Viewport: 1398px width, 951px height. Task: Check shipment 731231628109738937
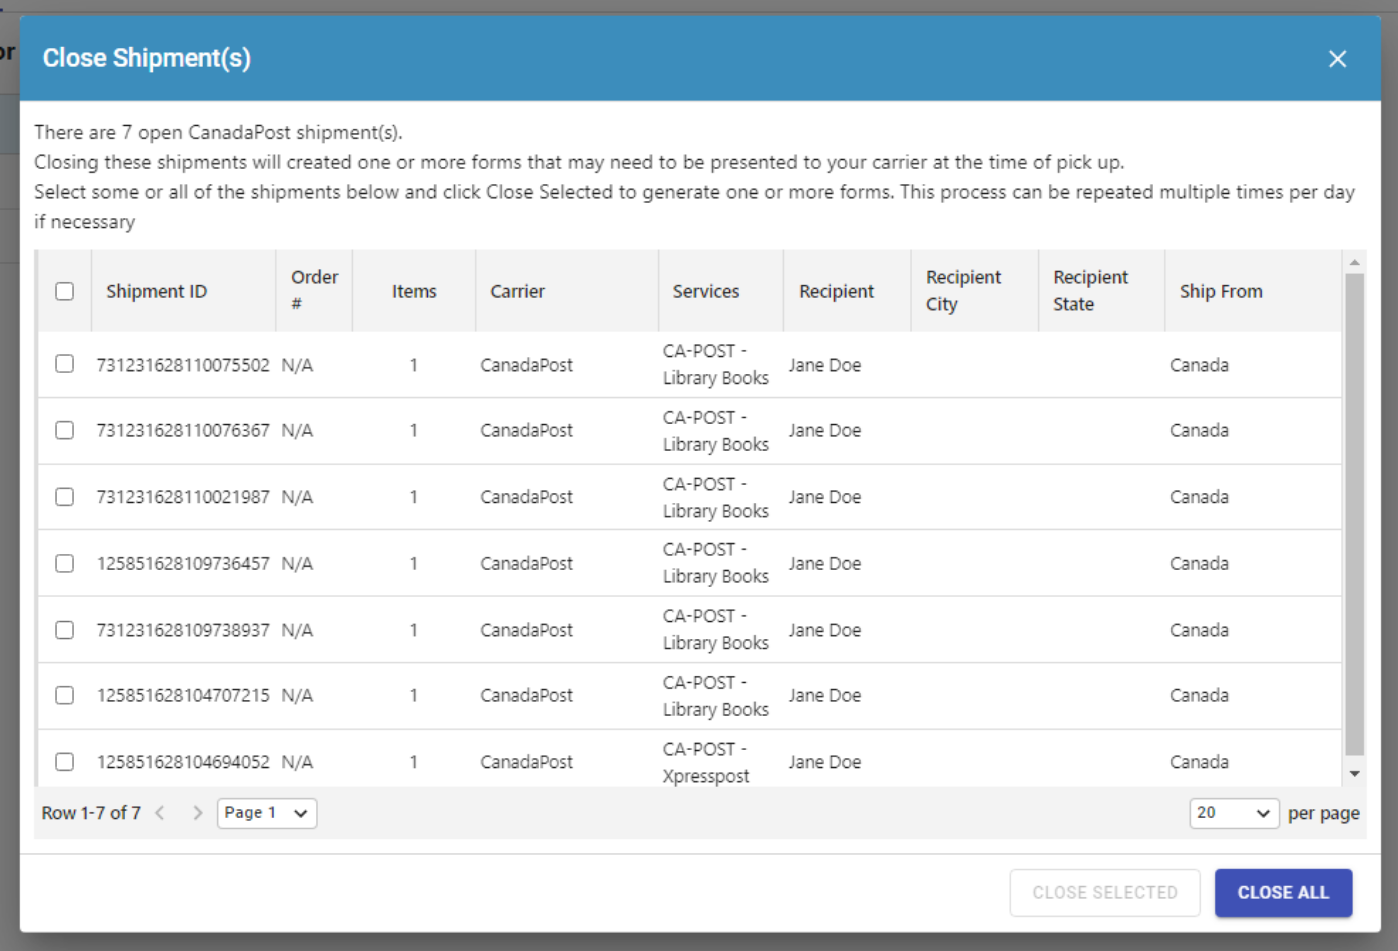(65, 630)
